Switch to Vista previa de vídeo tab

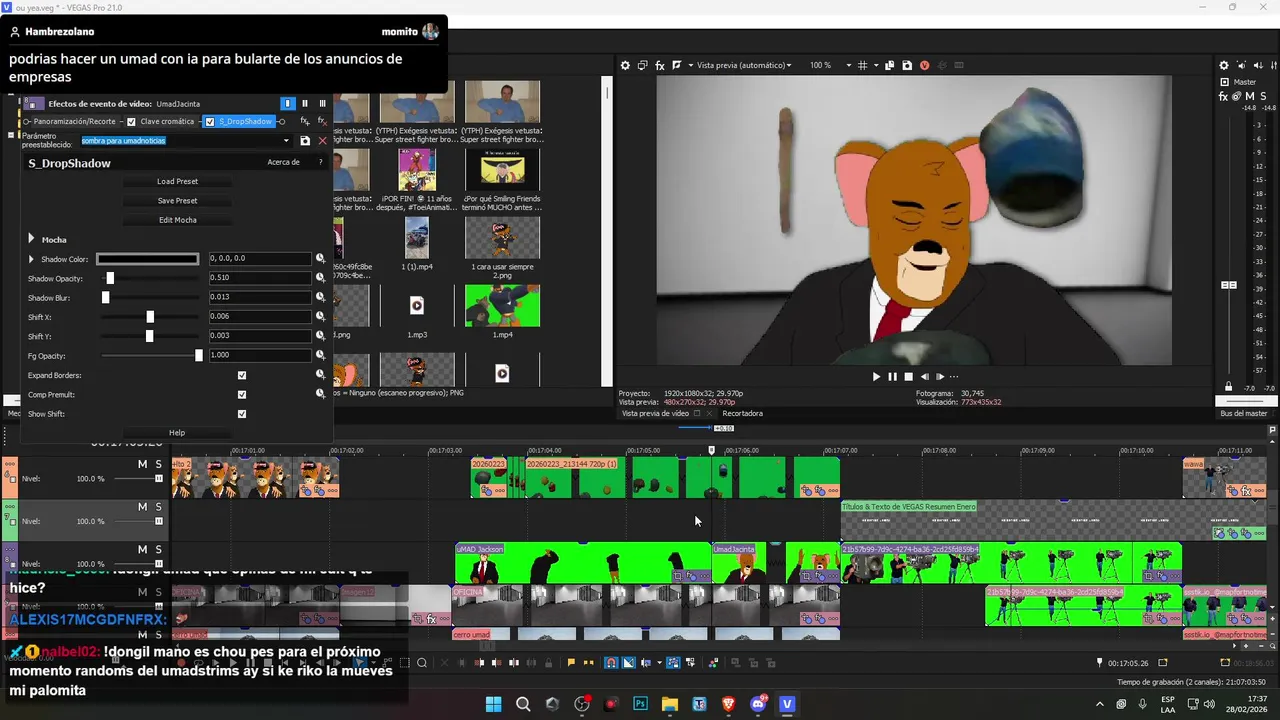coord(655,413)
